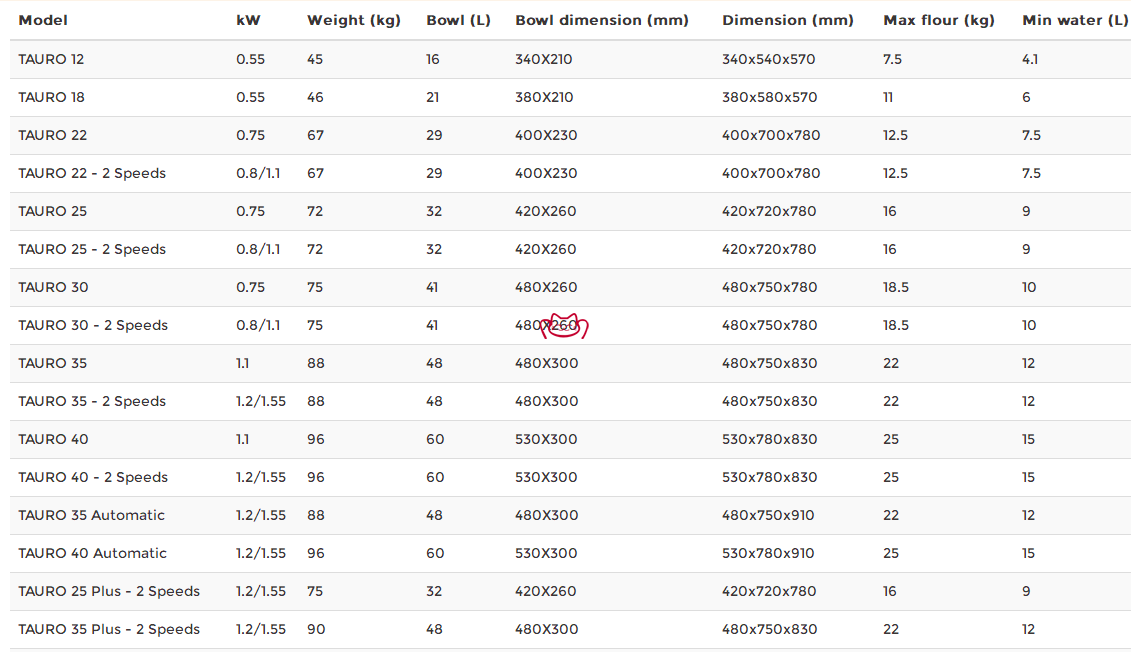Click dimension value 530x780x910

(768, 553)
